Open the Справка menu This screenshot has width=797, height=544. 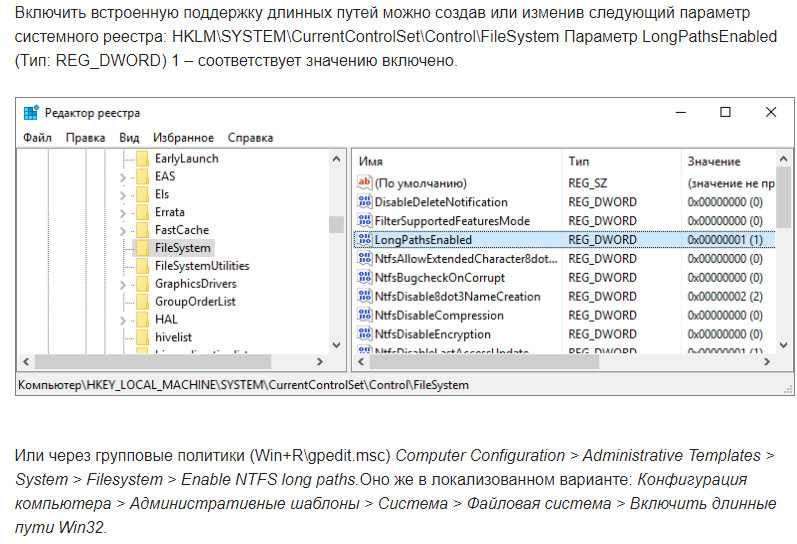pos(250,138)
